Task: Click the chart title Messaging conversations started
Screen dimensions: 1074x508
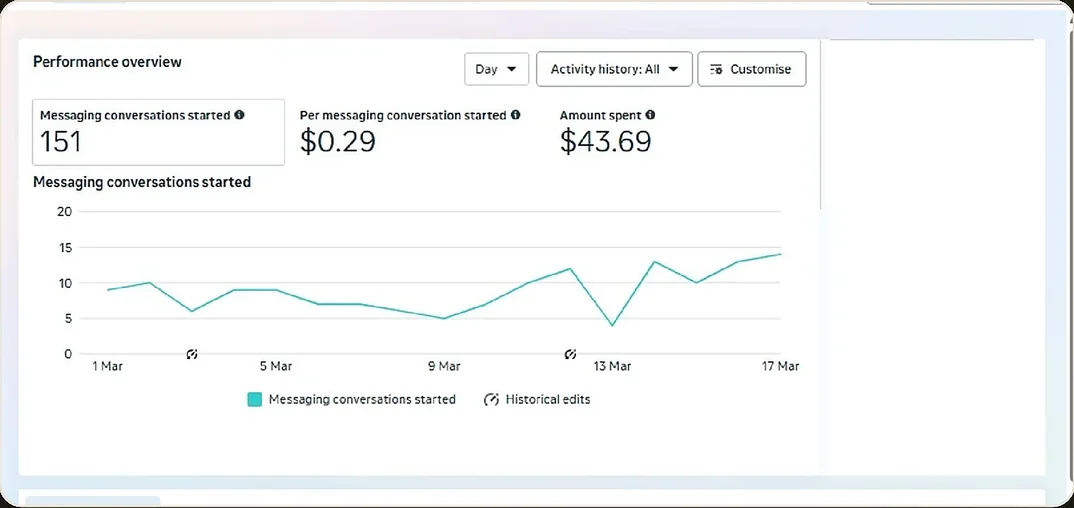Action: 142,183
